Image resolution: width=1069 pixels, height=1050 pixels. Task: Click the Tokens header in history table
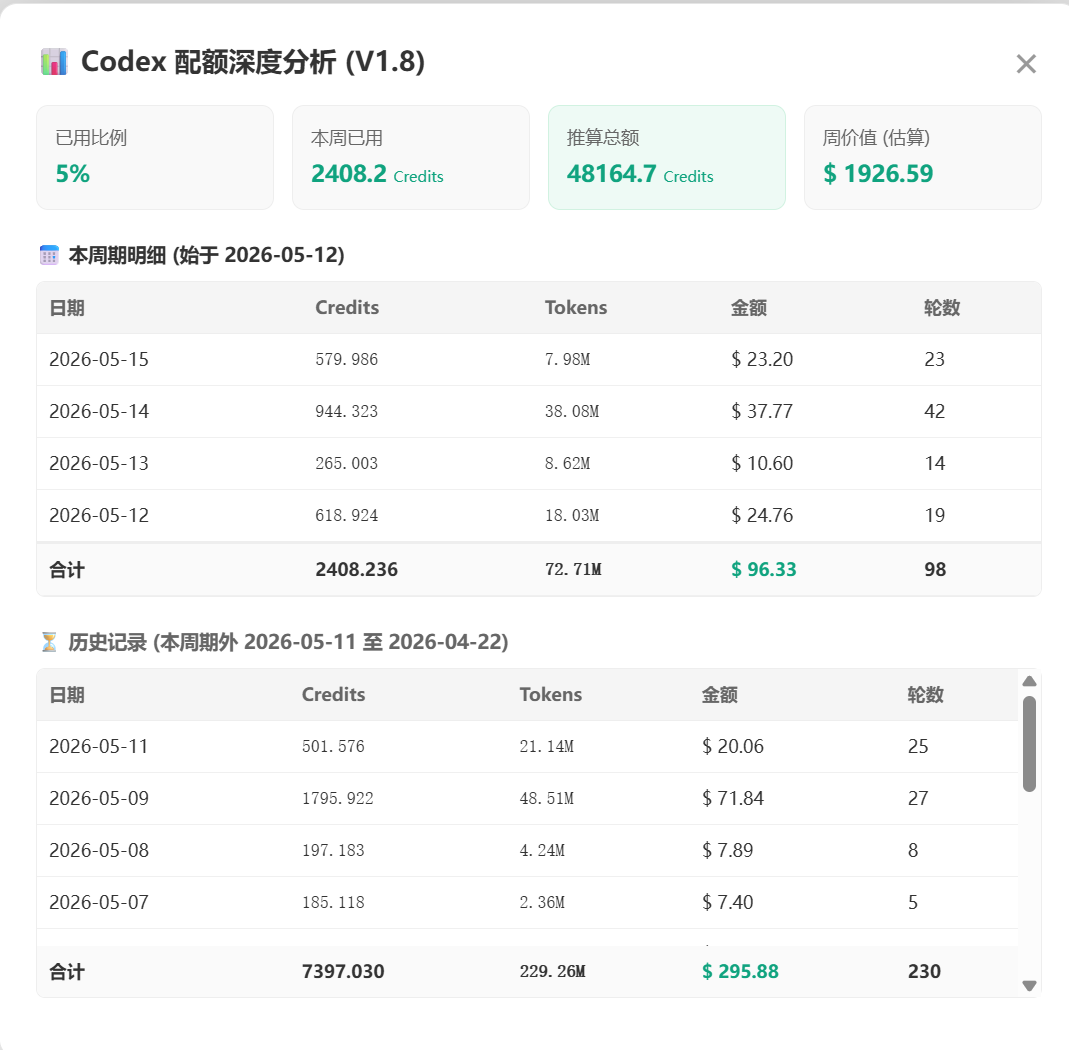tap(551, 695)
